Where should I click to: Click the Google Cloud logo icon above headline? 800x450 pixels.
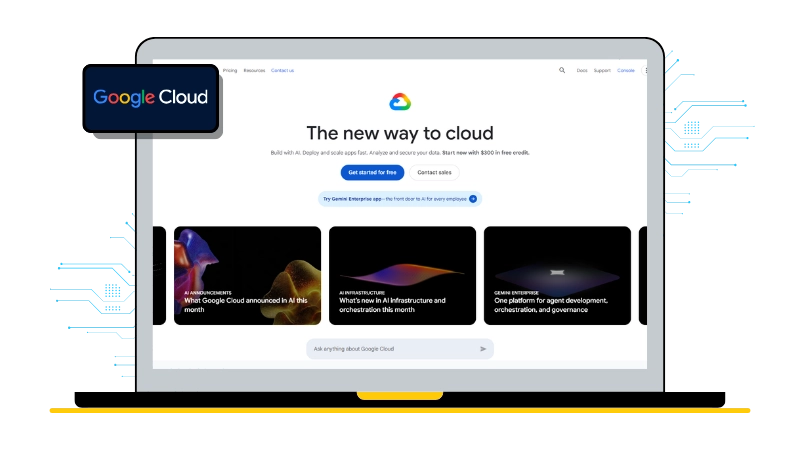tap(400, 102)
